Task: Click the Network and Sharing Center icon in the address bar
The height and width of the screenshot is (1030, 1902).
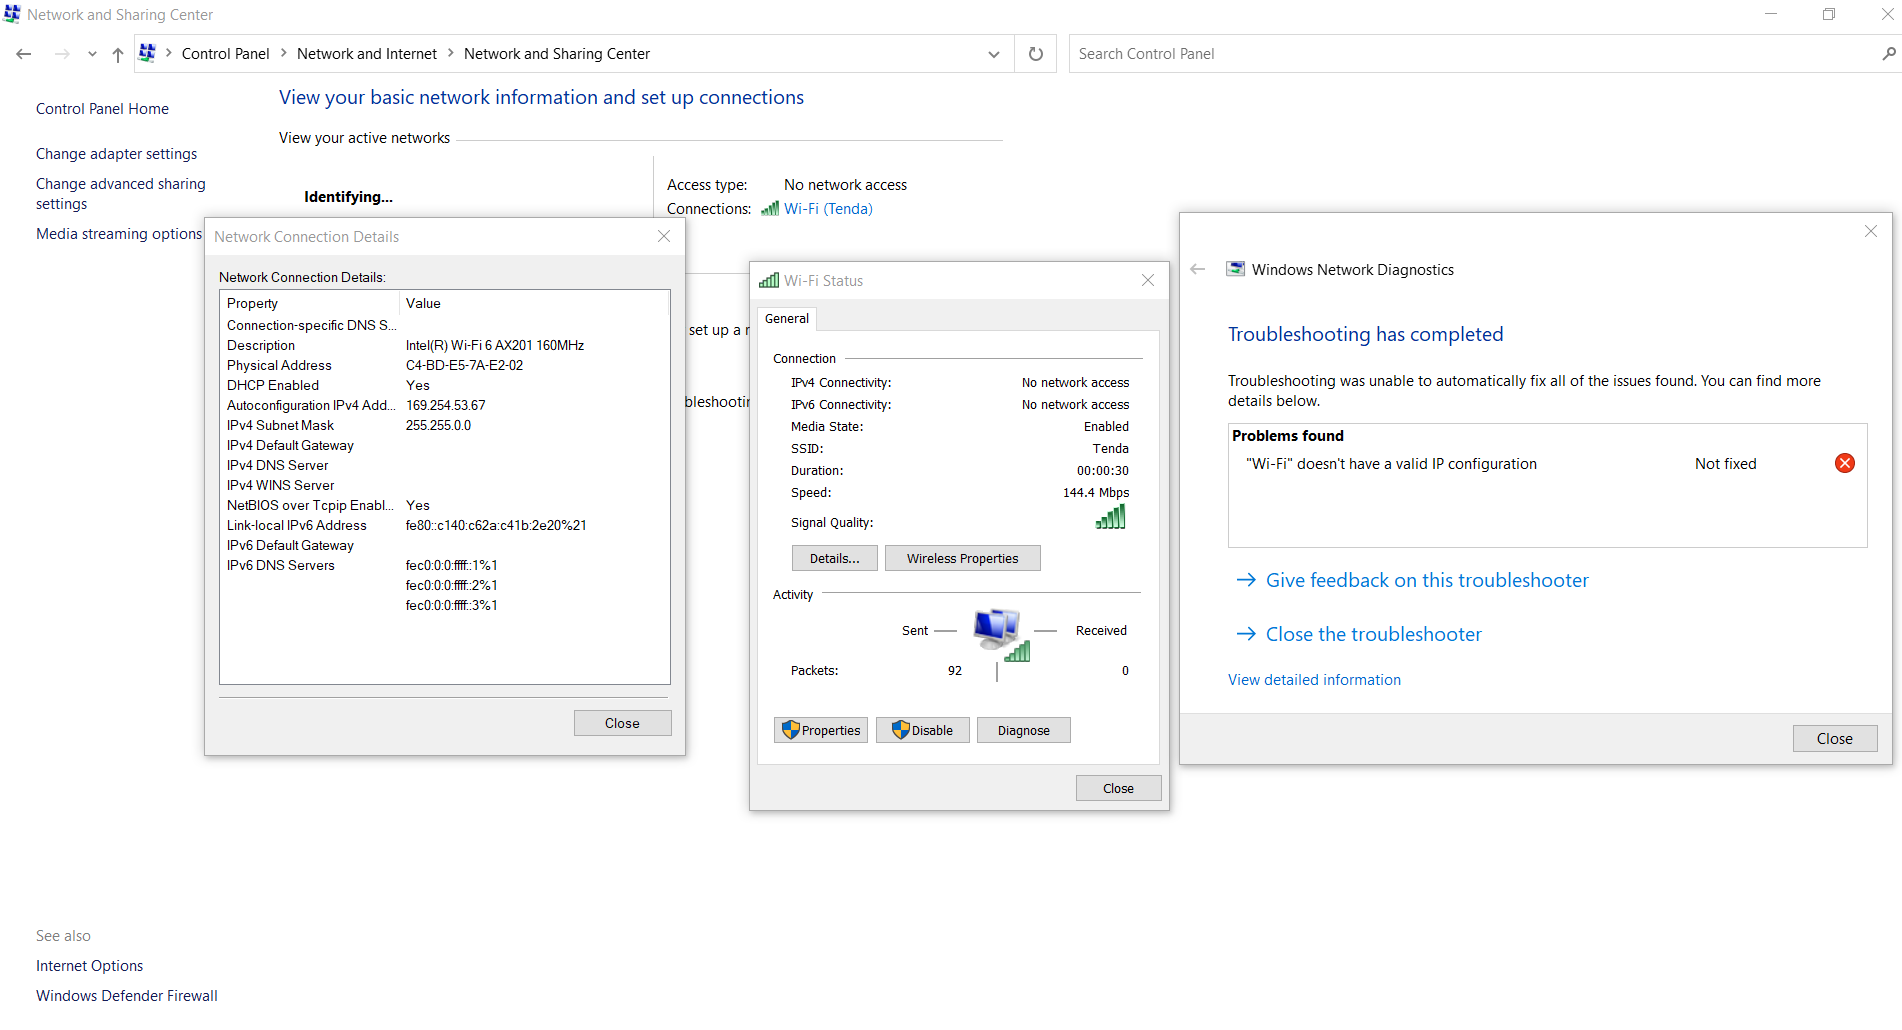Action: point(146,53)
